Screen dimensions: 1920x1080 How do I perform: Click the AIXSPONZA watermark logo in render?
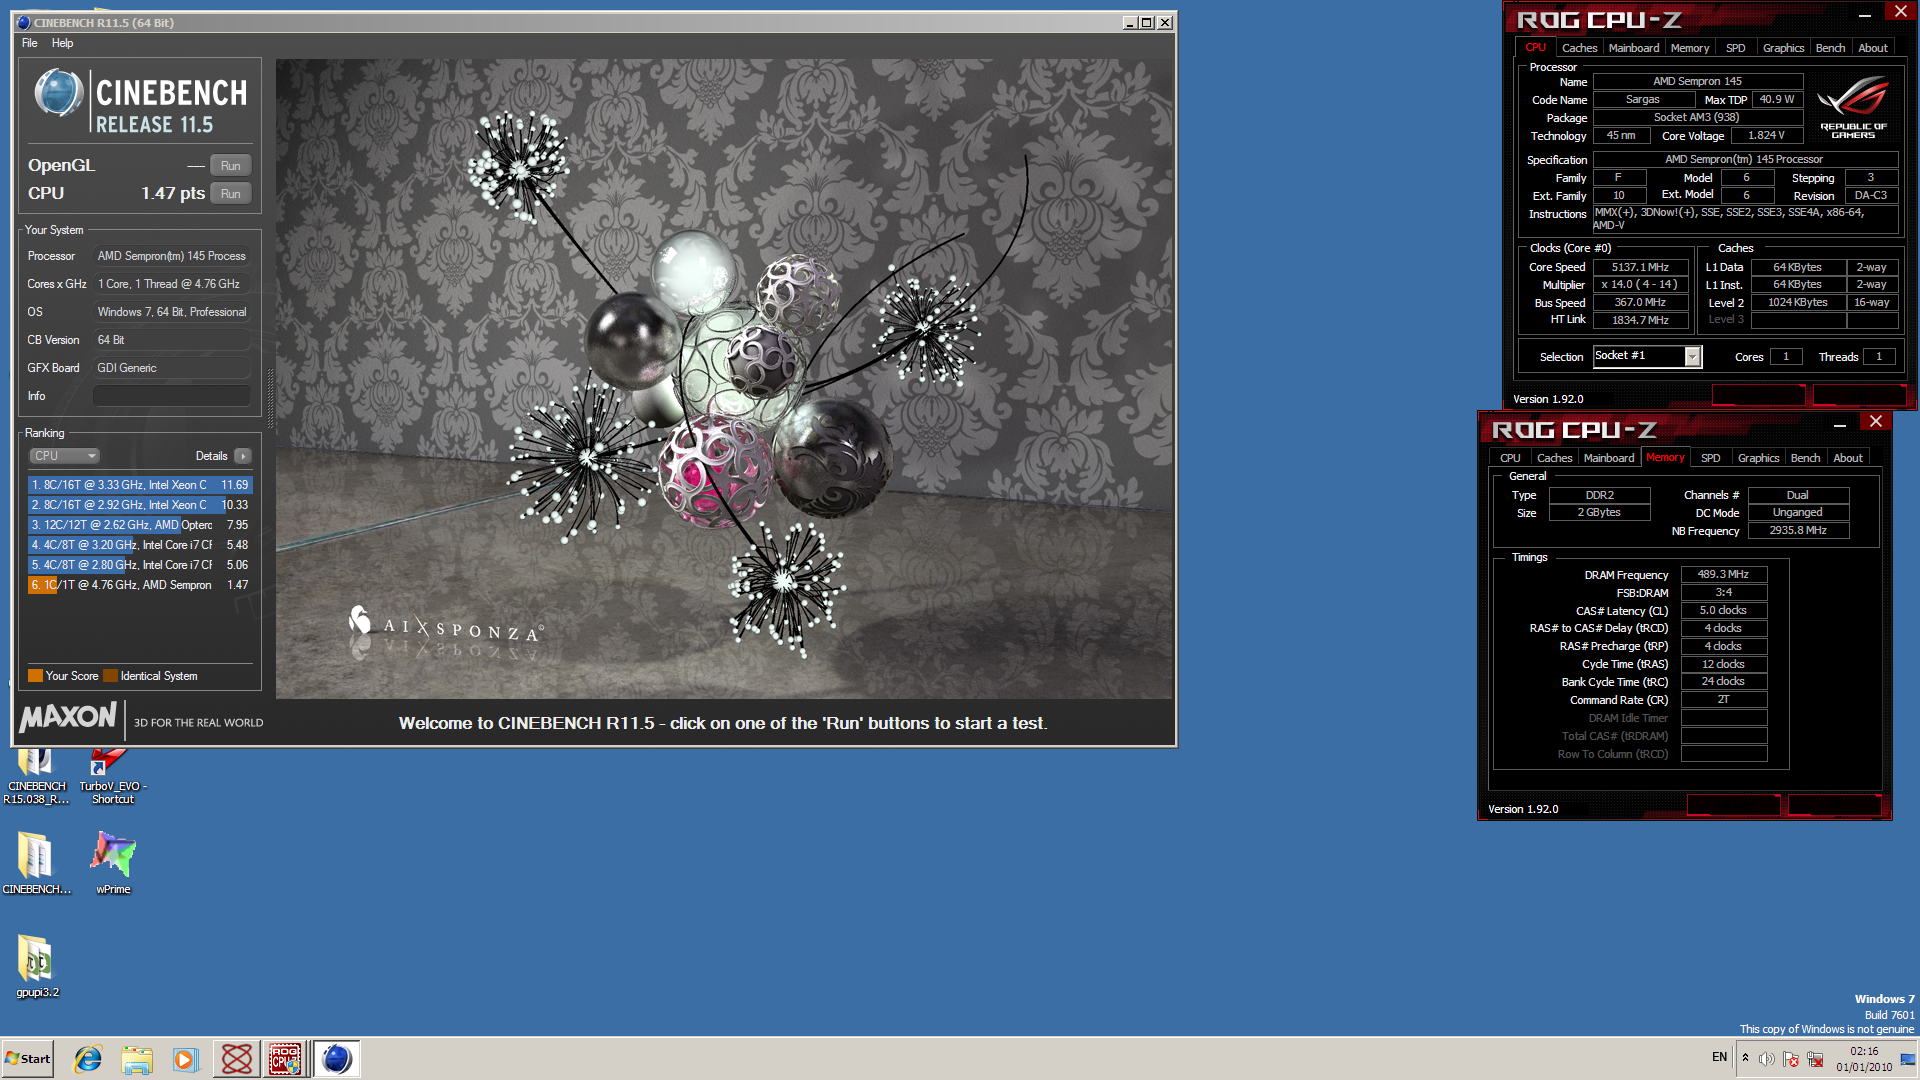pyautogui.click(x=447, y=627)
